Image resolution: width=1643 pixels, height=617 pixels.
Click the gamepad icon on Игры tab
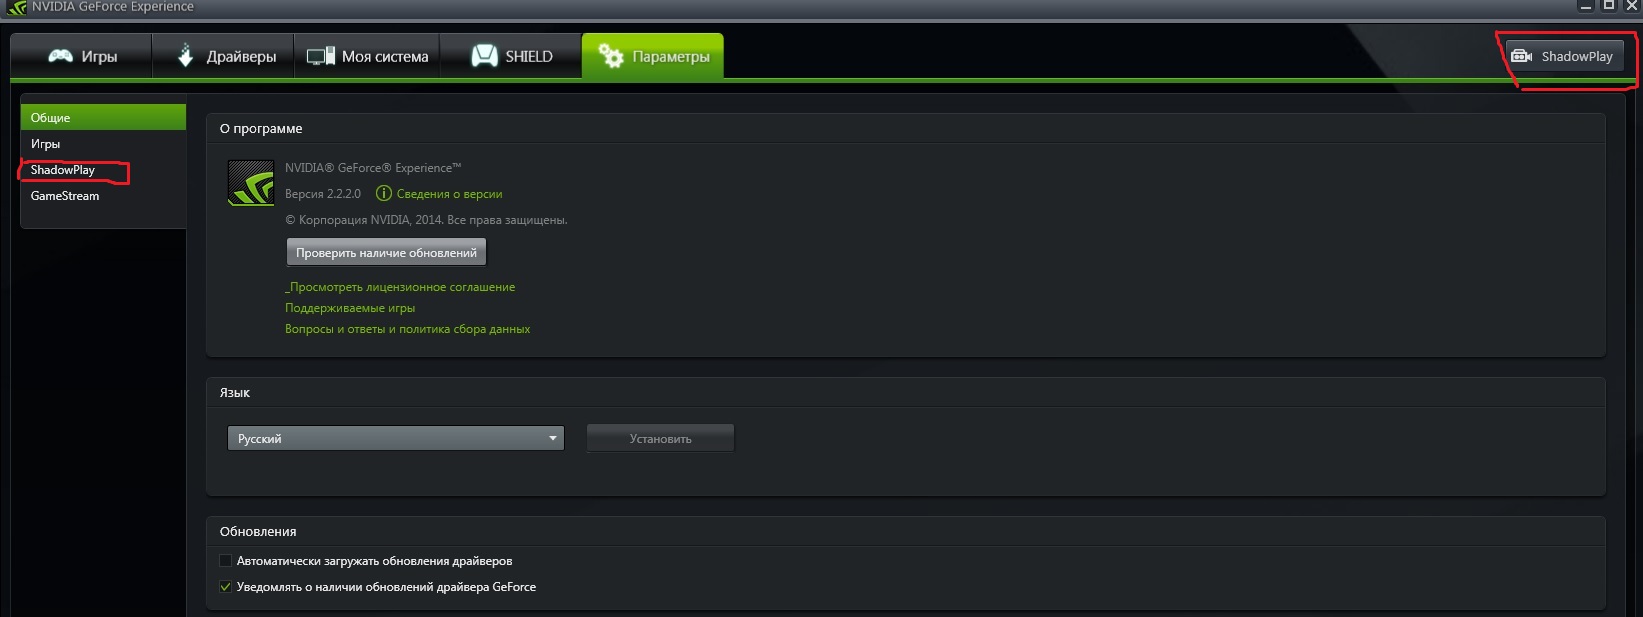[x=60, y=56]
